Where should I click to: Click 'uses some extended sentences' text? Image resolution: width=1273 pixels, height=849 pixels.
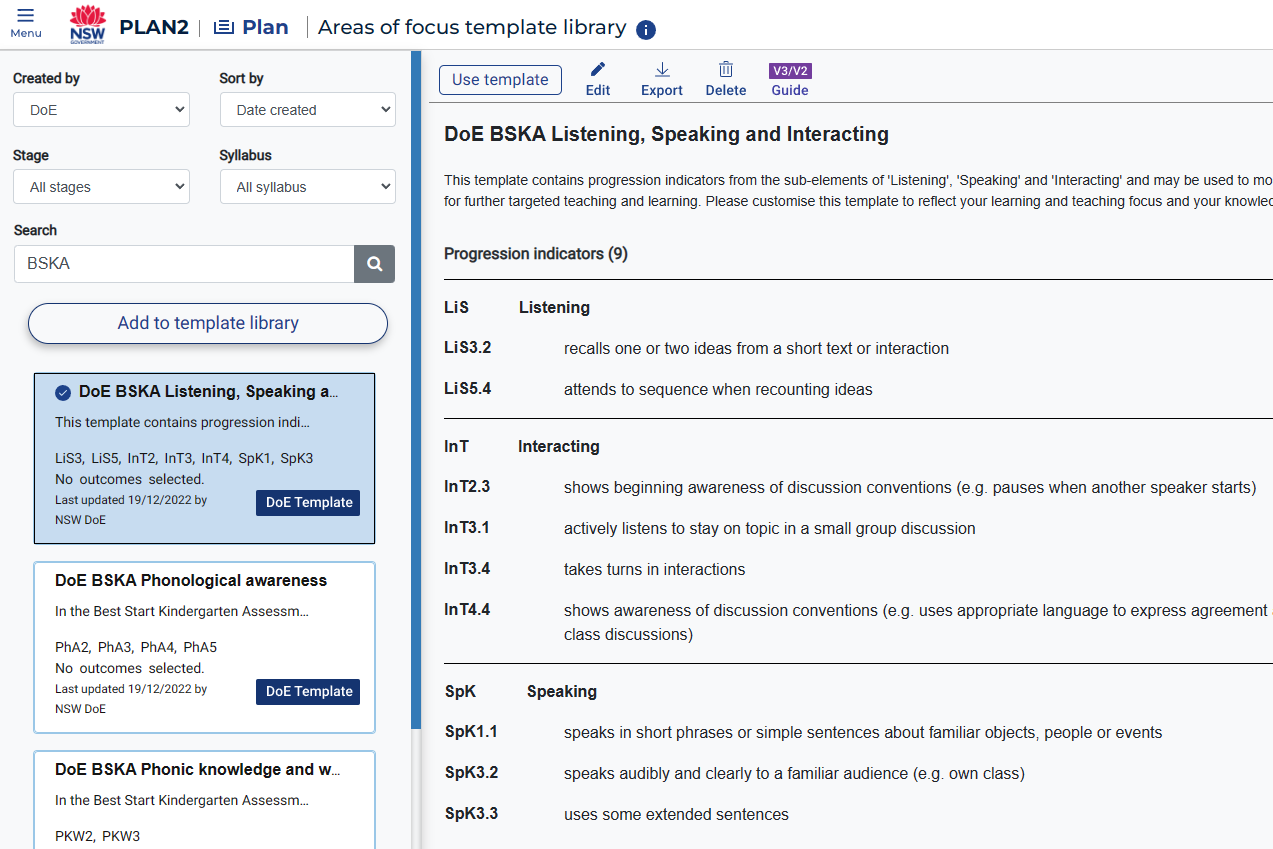tap(676, 814)
